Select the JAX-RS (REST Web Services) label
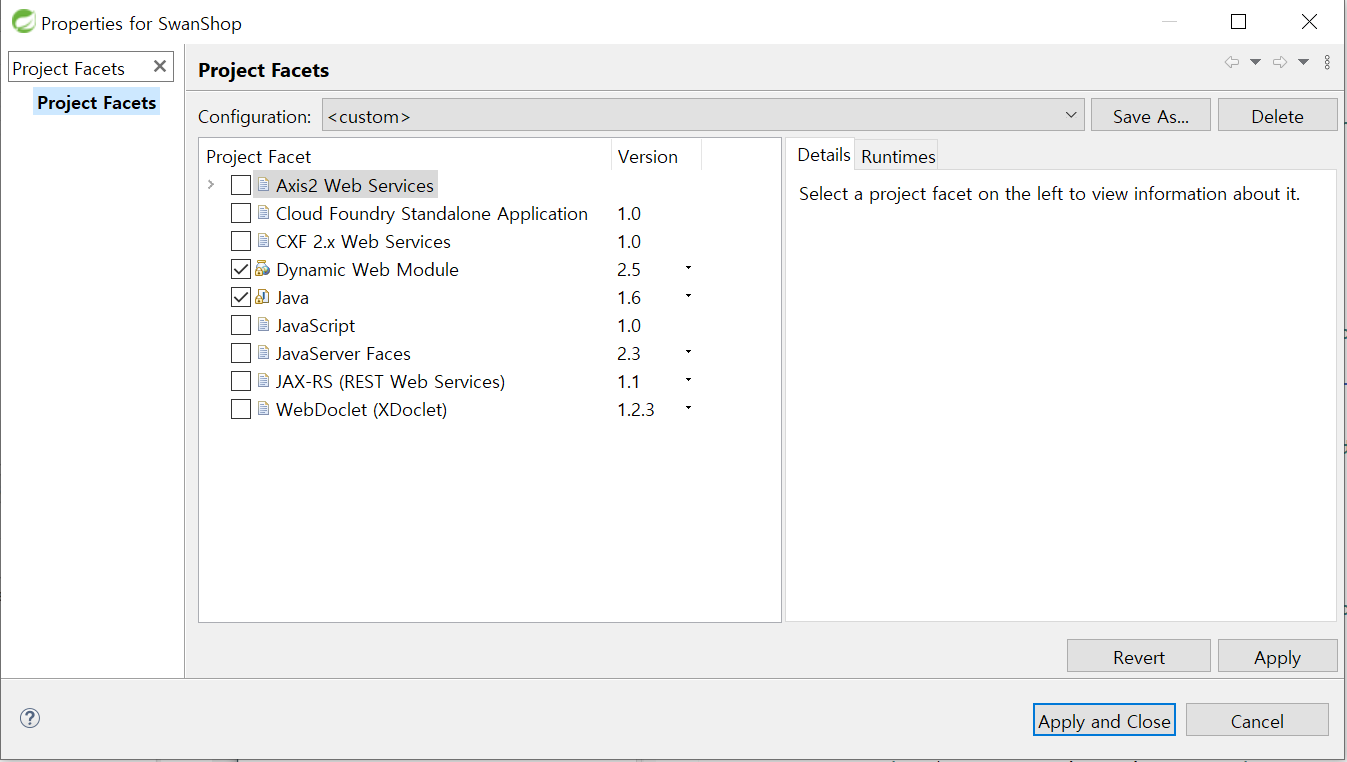This screenshot has width=1347, height=762. coord(390,381)
